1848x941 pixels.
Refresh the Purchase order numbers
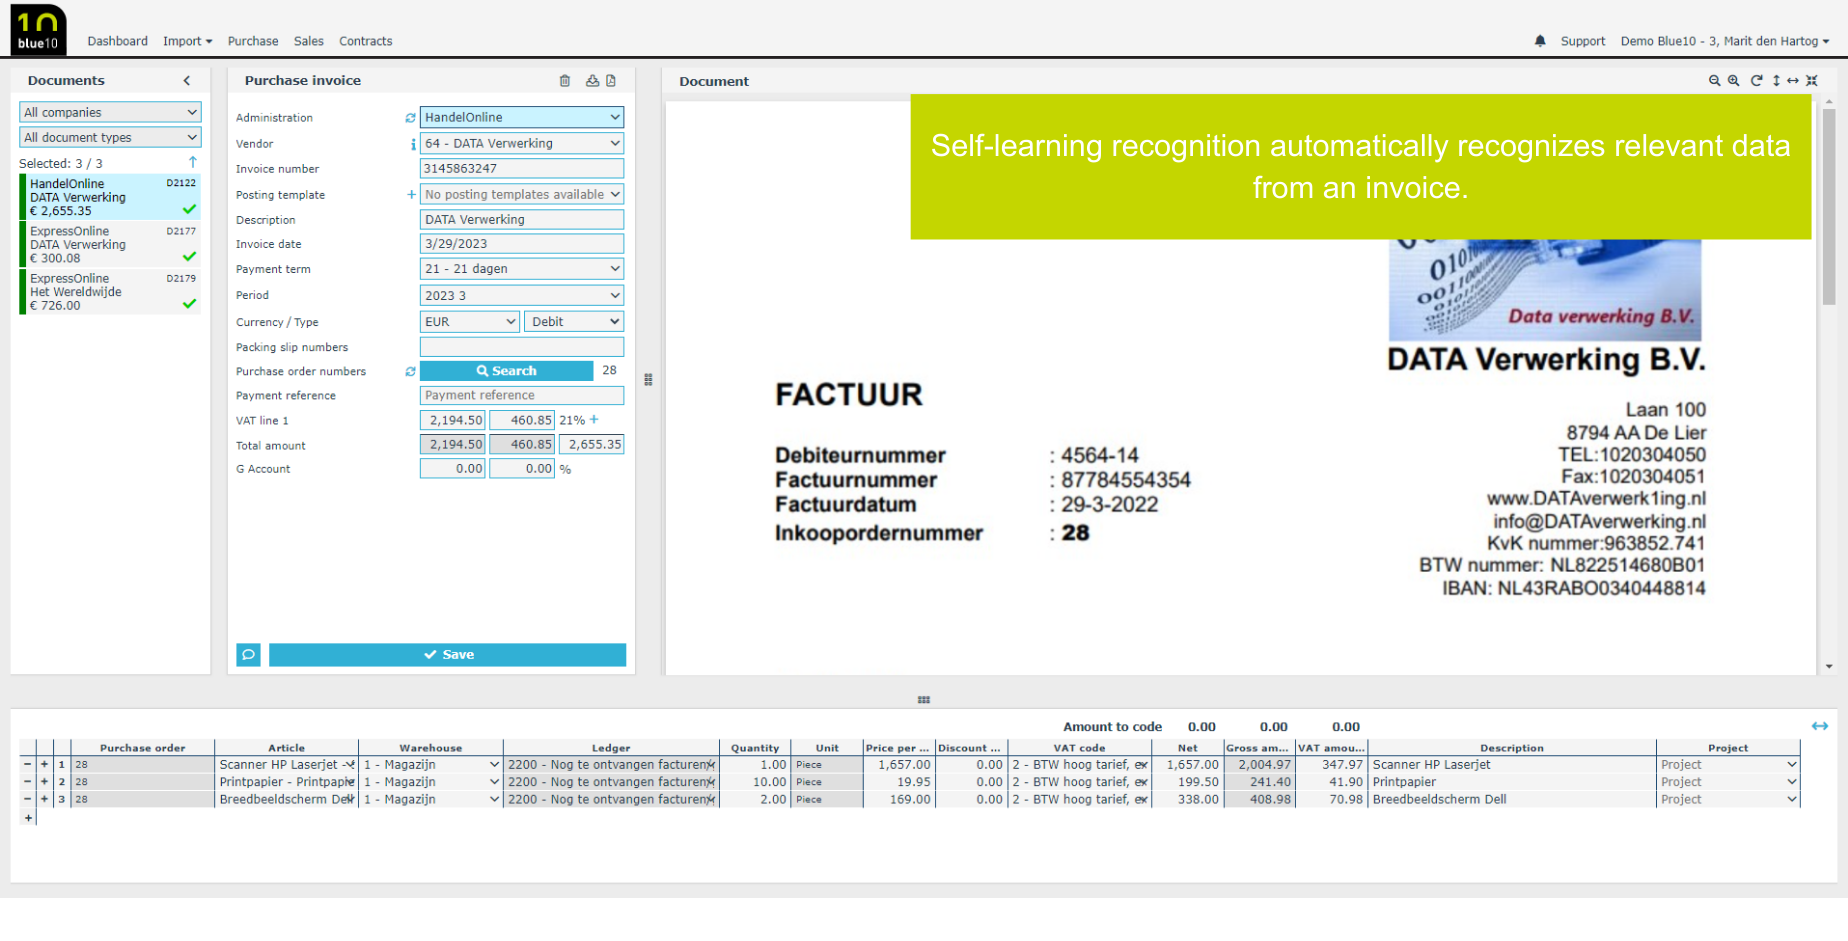(410, 371)
